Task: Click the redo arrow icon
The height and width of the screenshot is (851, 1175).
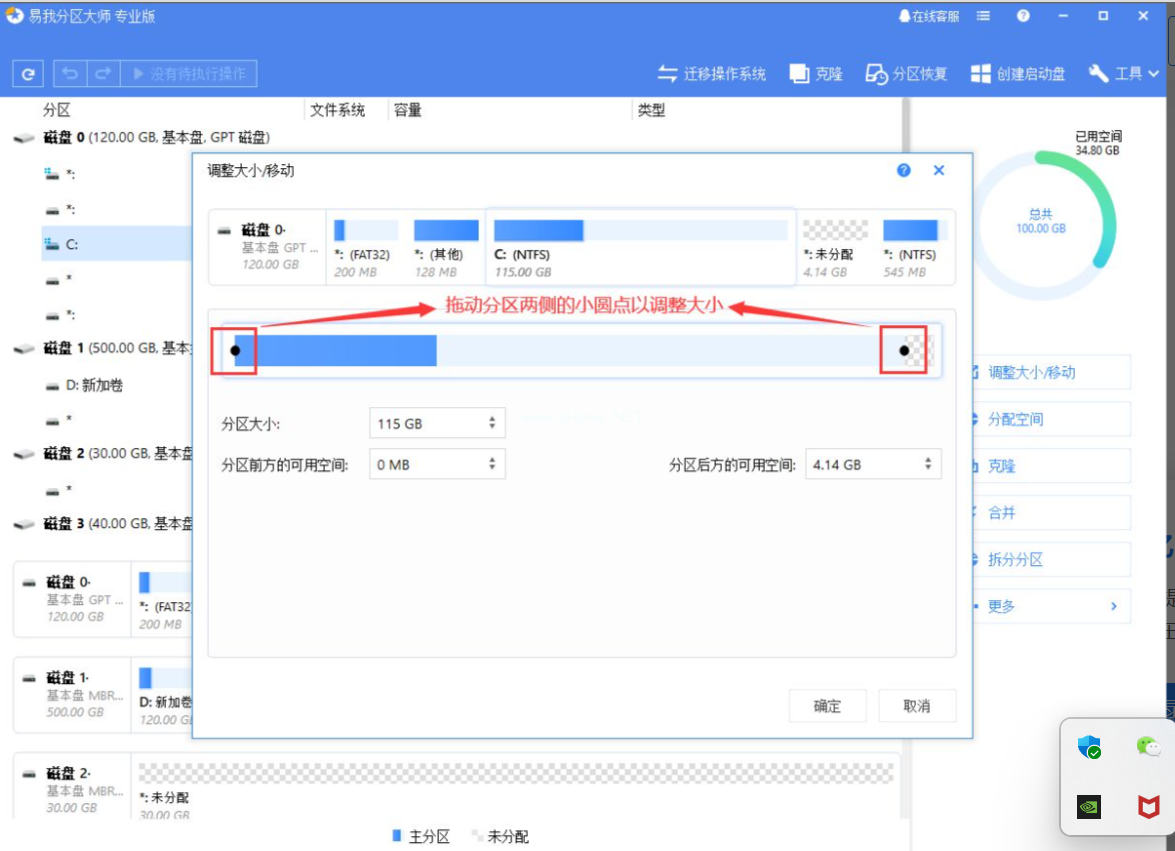Action: pyautogui.click(x=102, y=74)
